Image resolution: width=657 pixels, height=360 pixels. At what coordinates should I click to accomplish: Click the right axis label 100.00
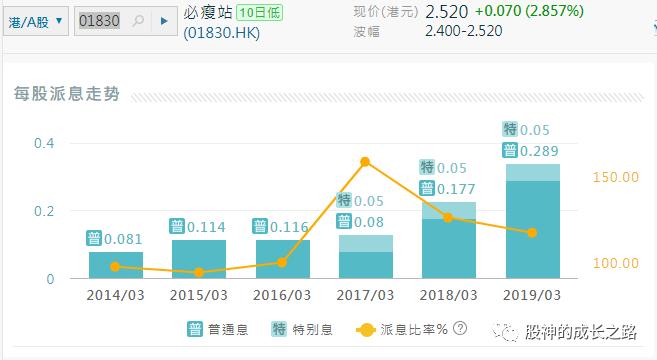[616, 263]
